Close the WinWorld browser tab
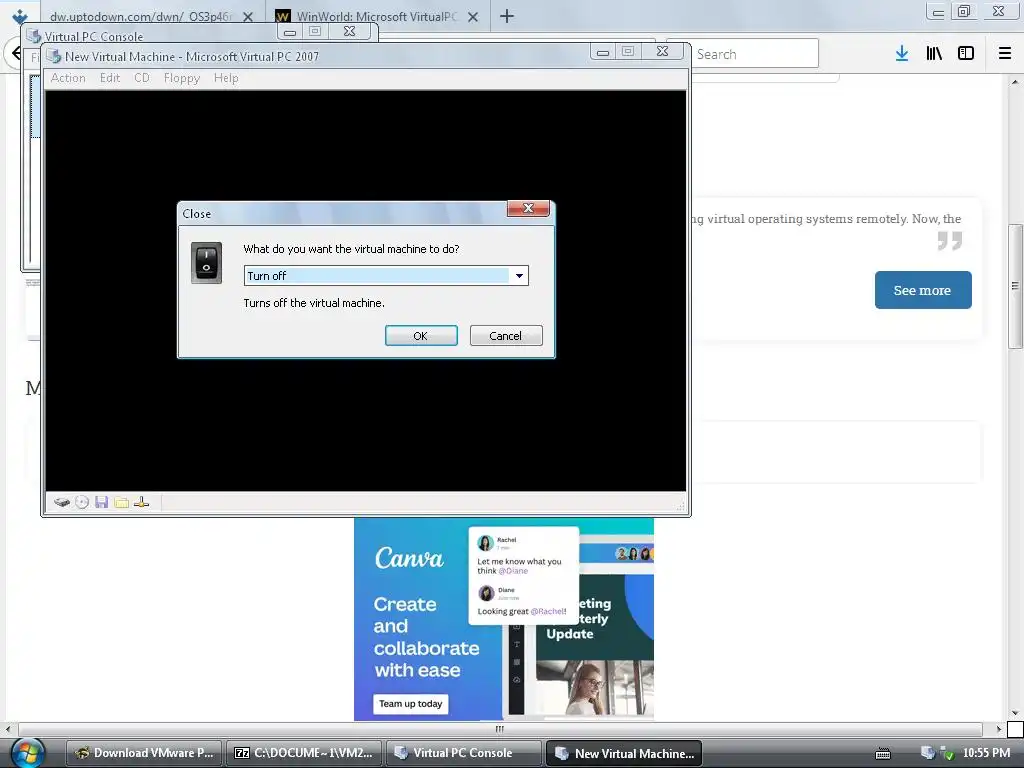The width and height of the screenshot is (1024, 768). [473, 17]
